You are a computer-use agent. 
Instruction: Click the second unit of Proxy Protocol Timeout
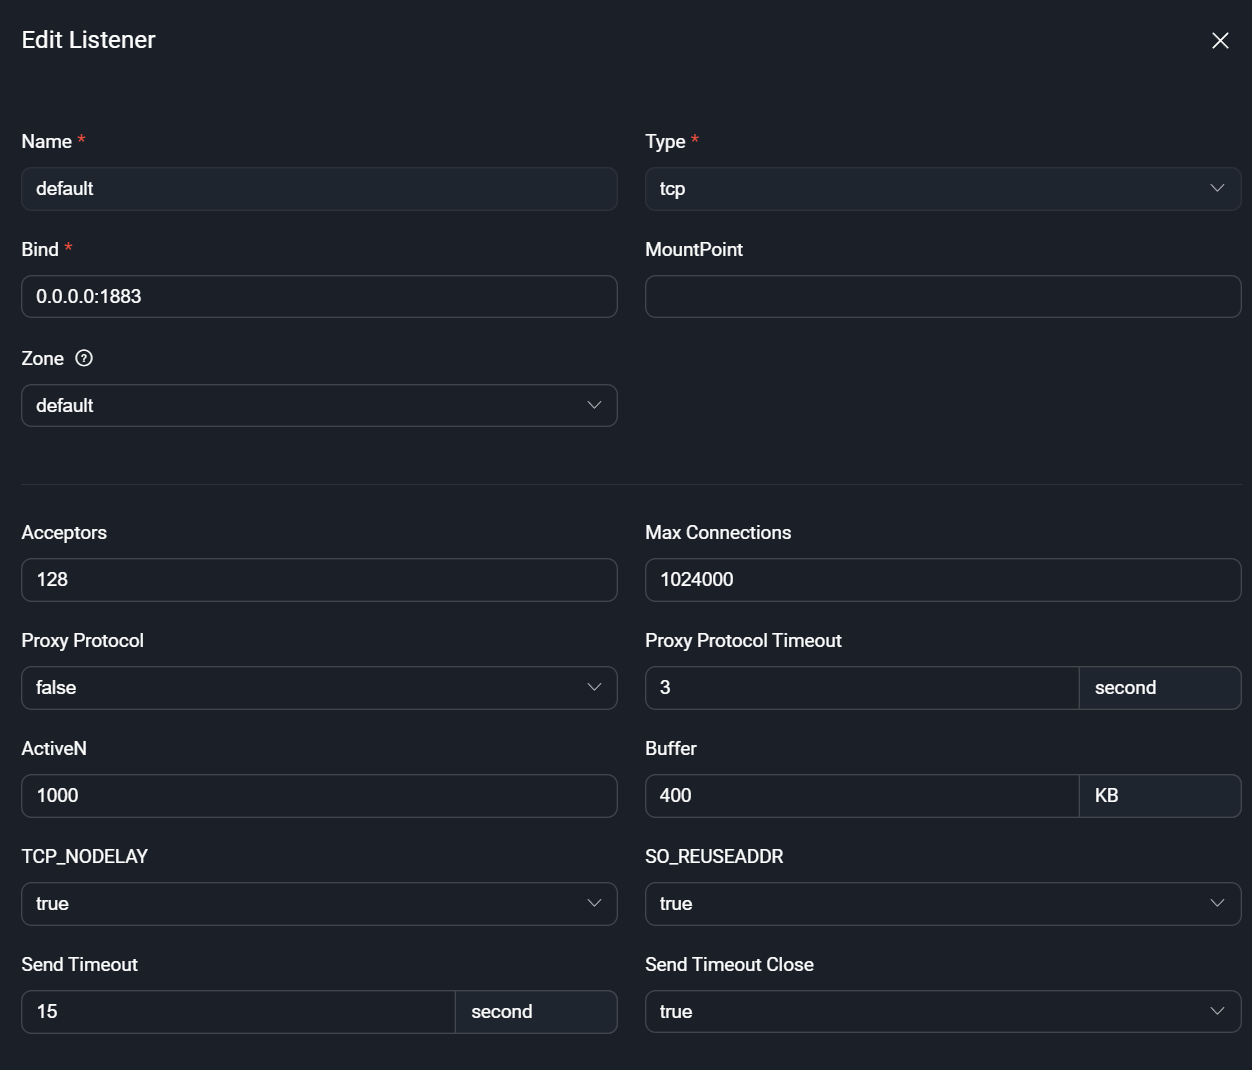pos(1159,688)
